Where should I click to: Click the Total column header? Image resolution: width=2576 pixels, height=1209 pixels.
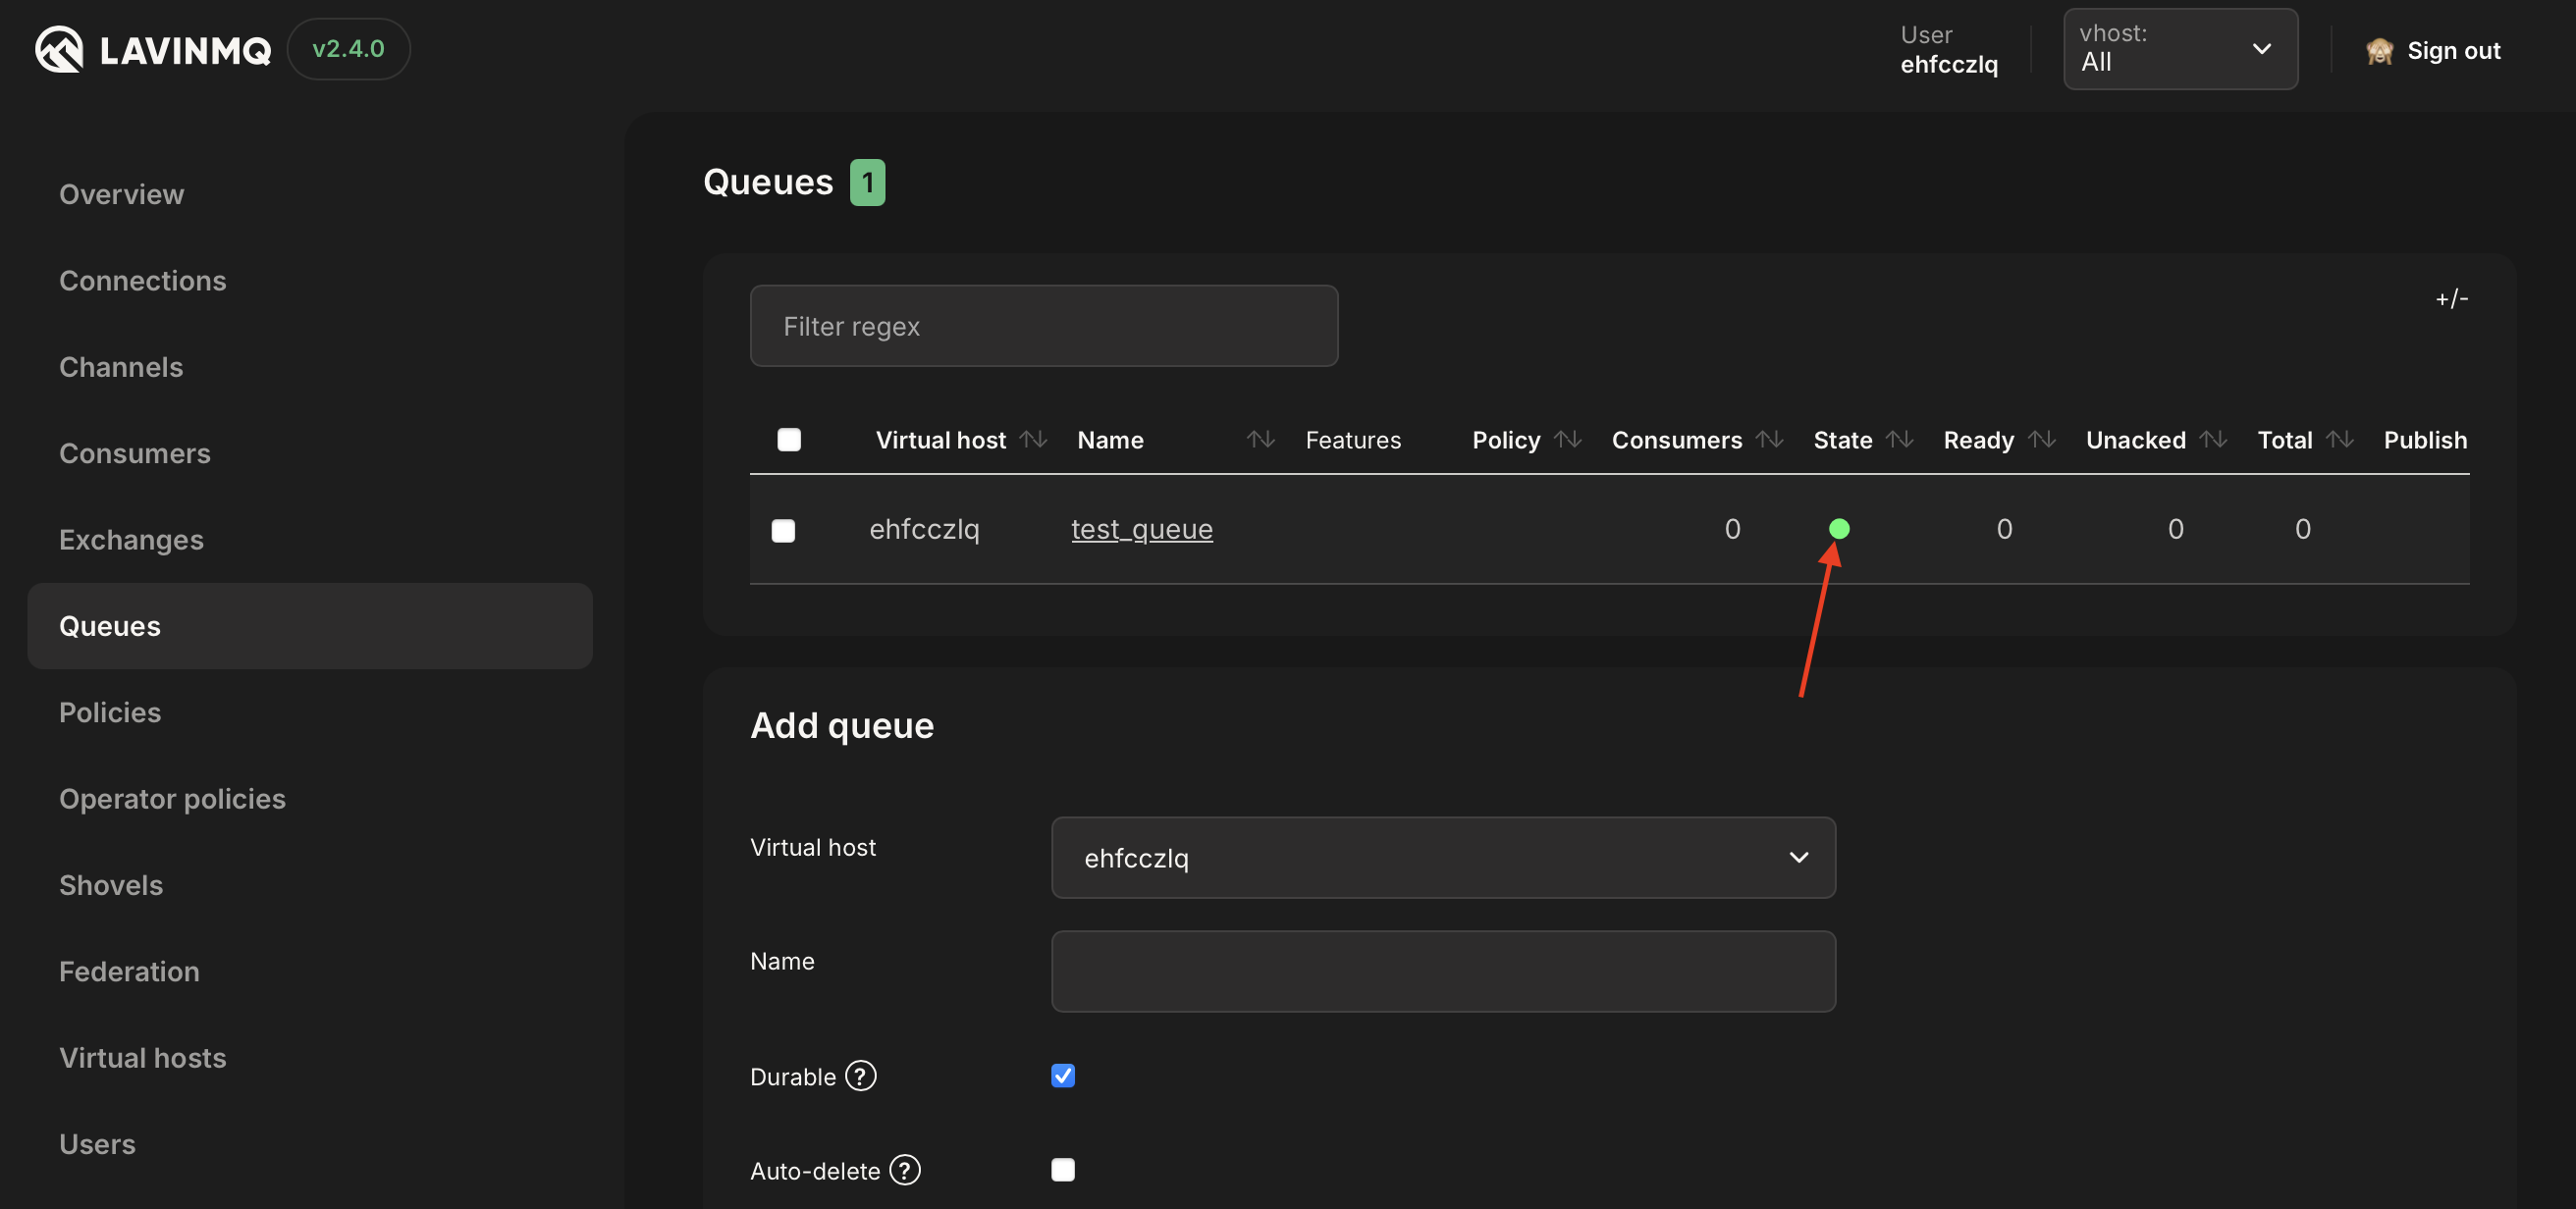(2285, 440)
